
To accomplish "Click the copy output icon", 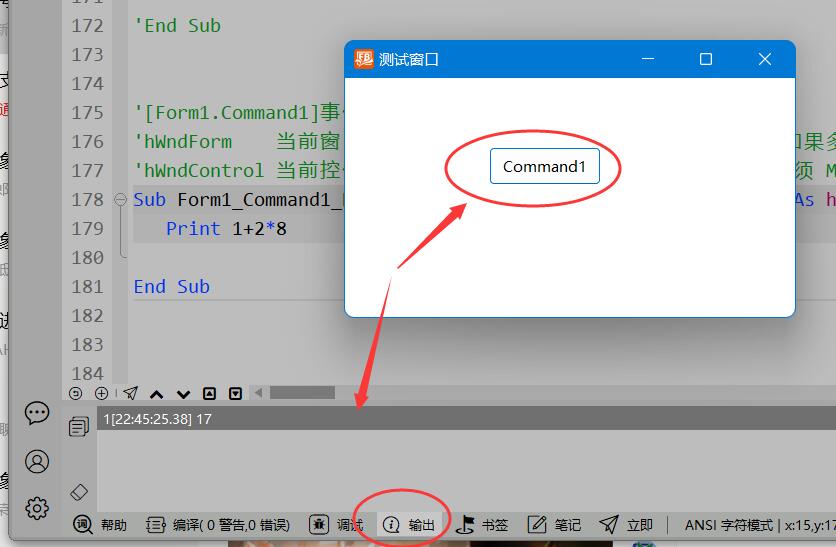I will 79,427.
